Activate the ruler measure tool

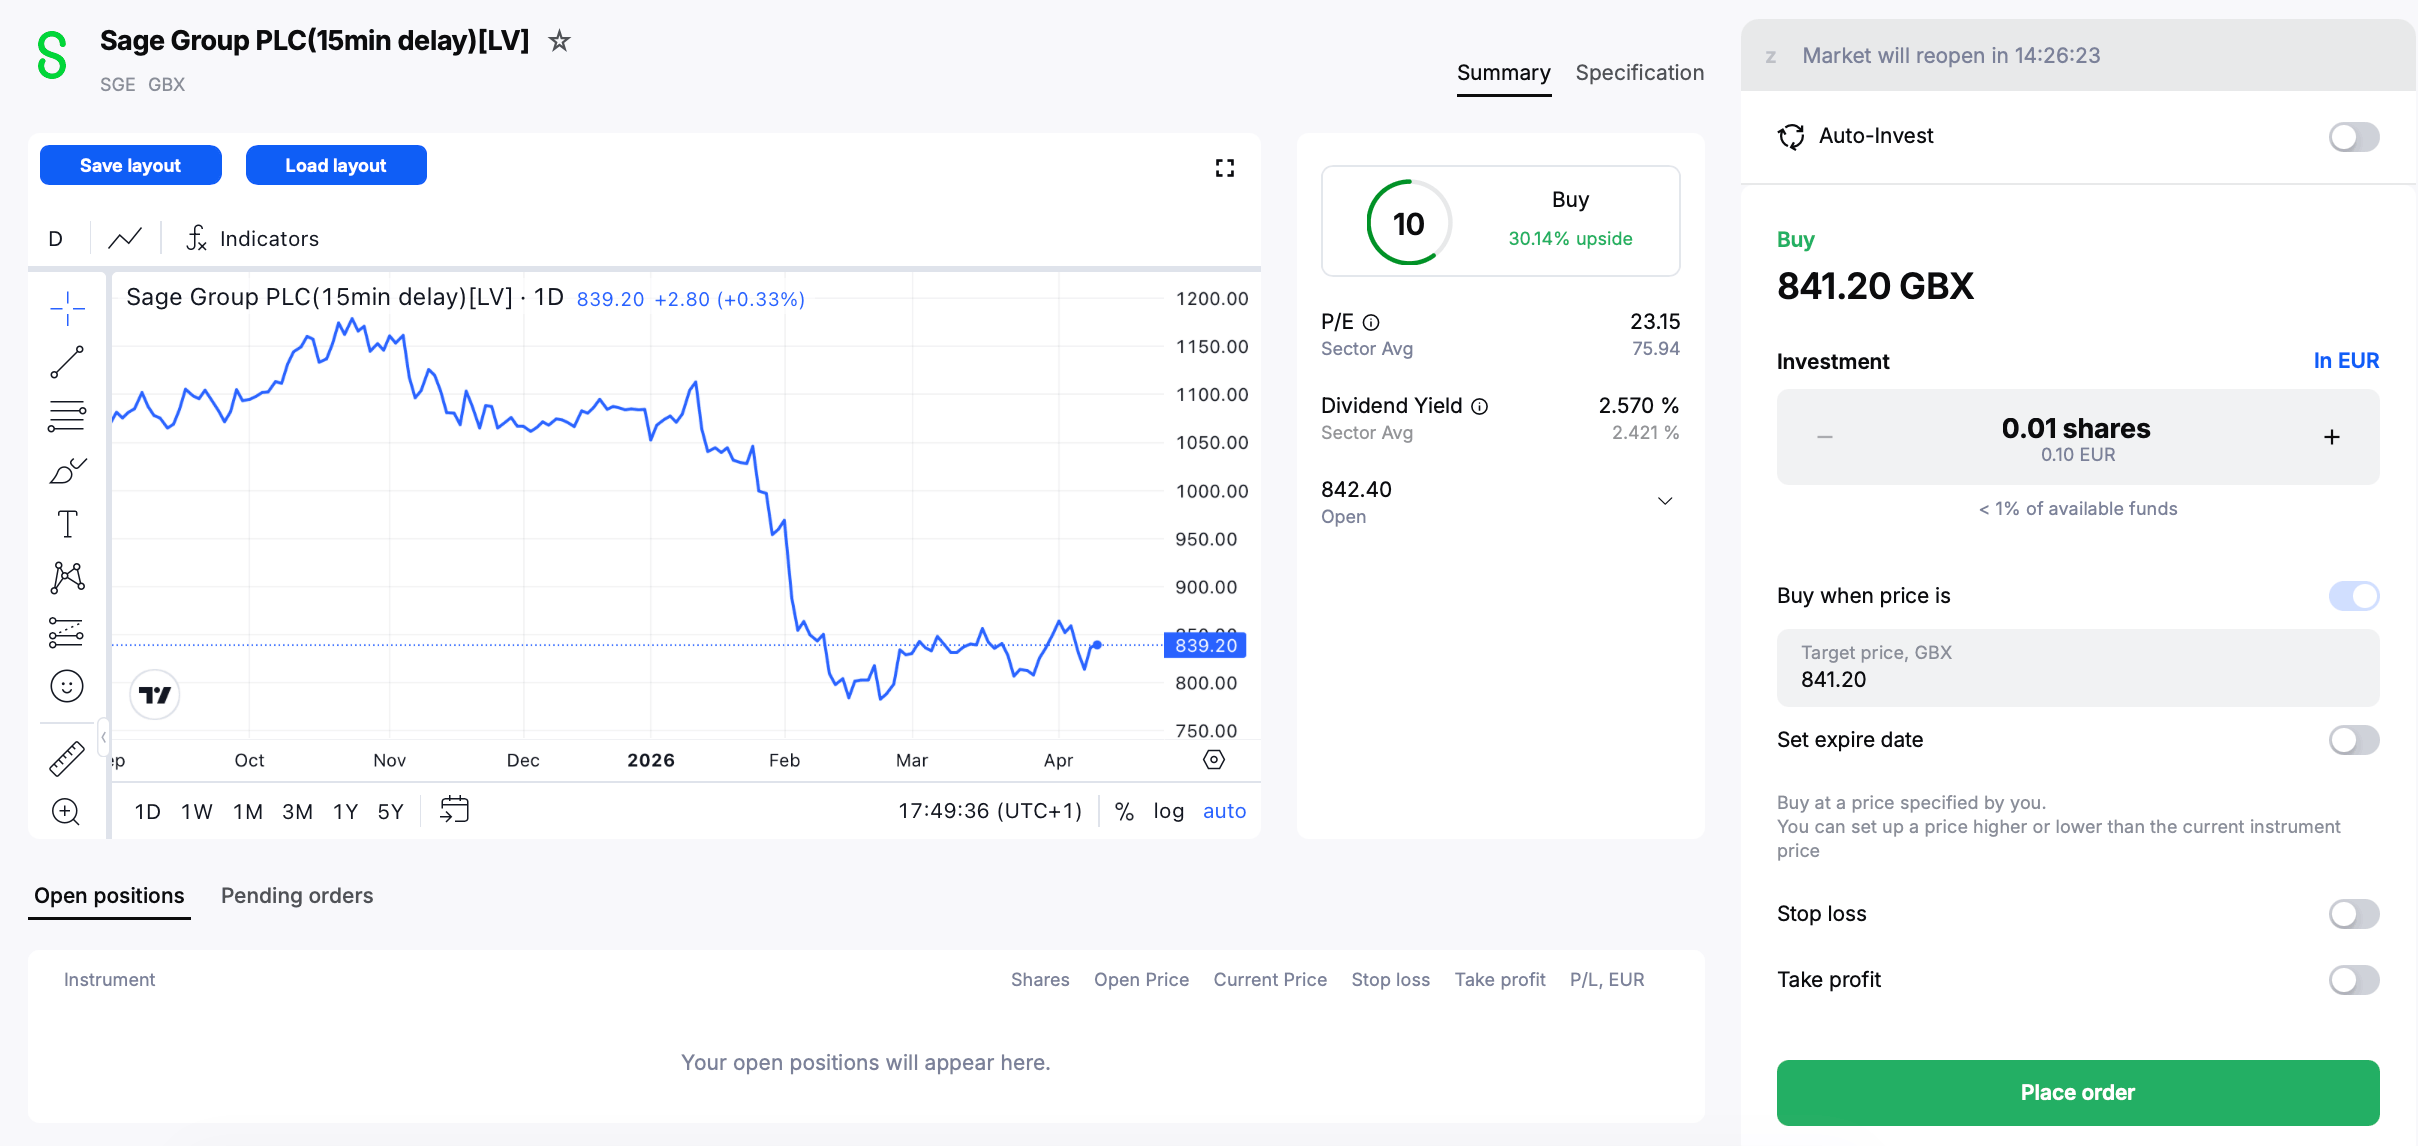click(67, 759)
